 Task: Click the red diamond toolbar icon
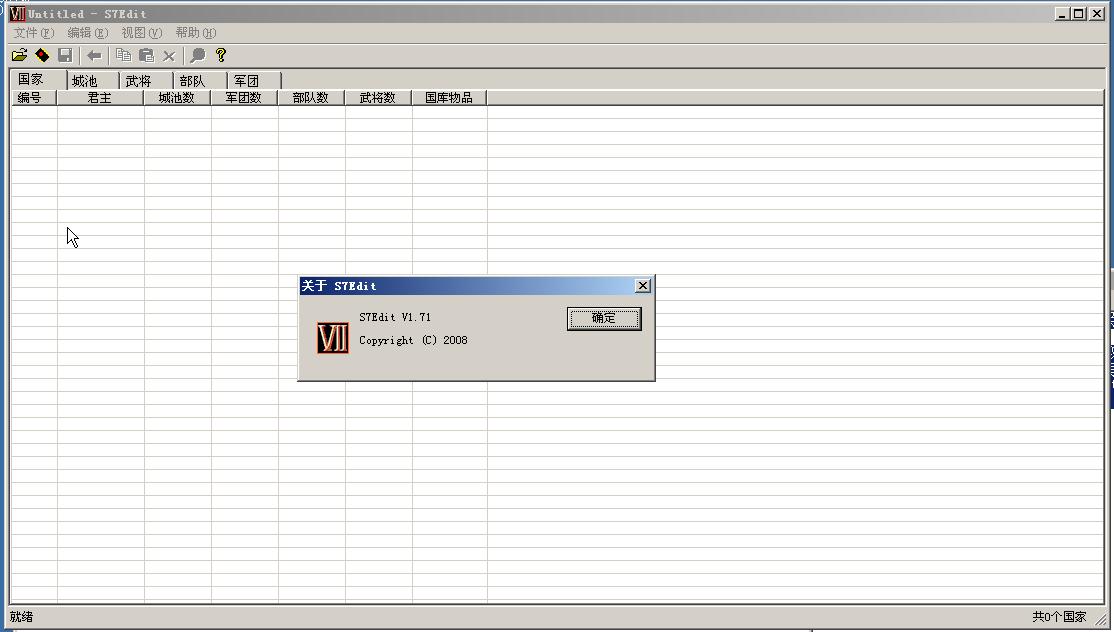43,55
